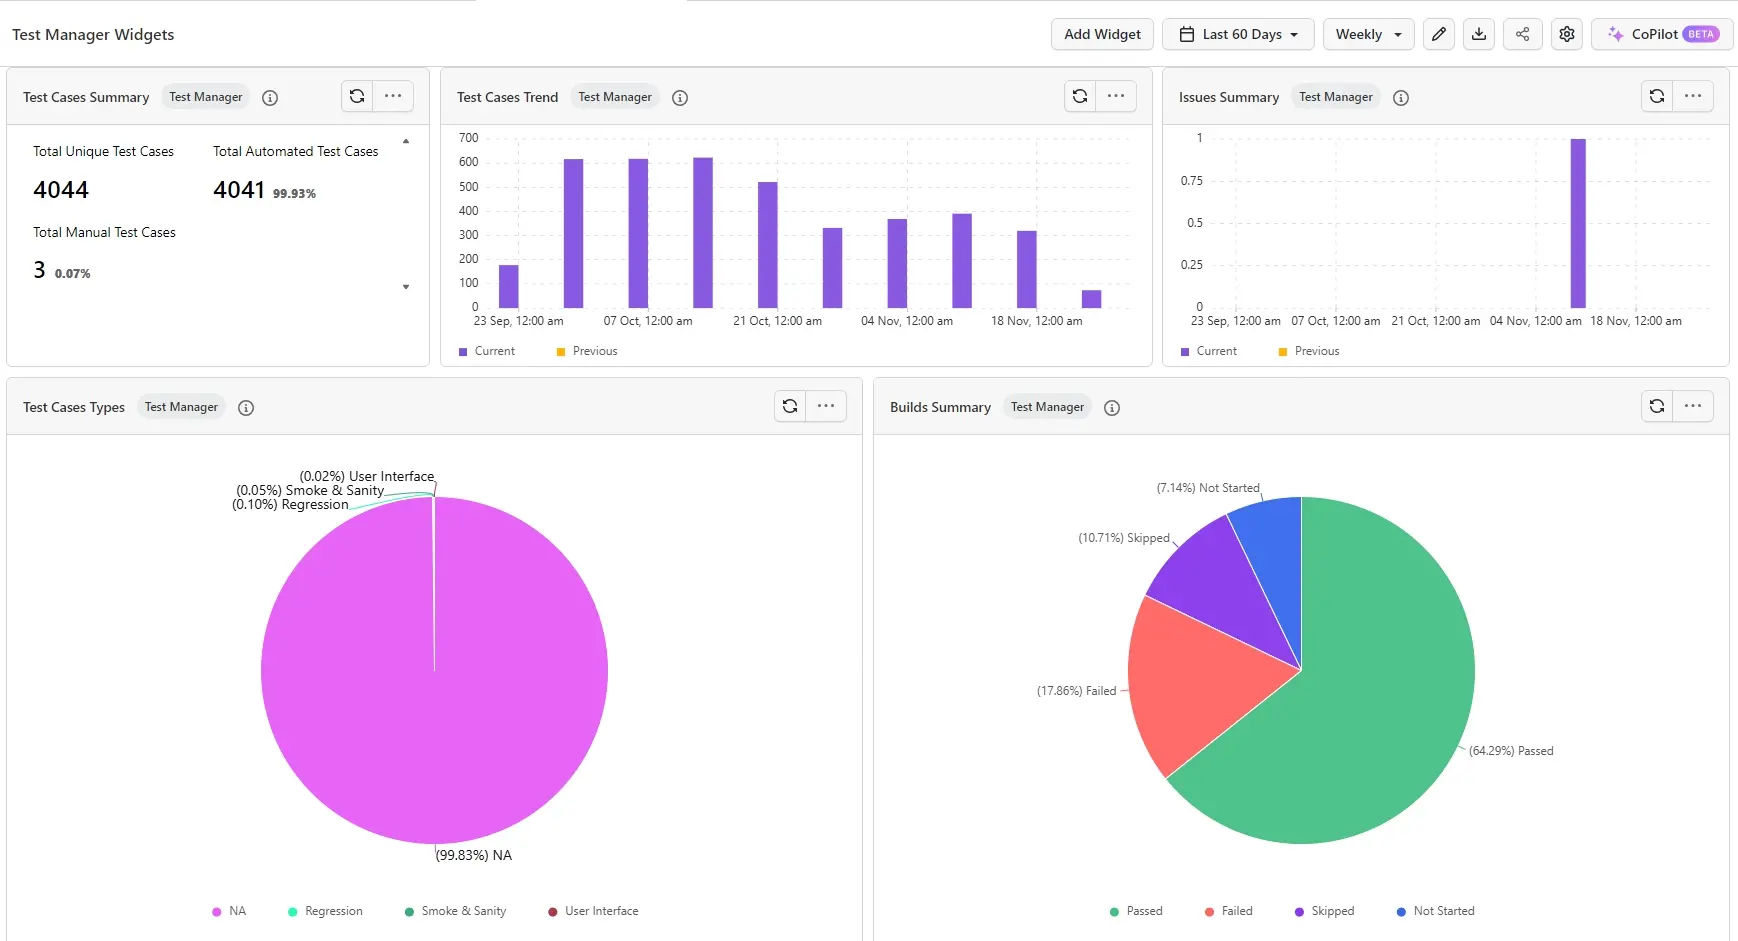Open the info tooltip for Test Cases Trend
Viewport: 1738px width, 941px height.
pyautogui.click(x=680, y=97)
